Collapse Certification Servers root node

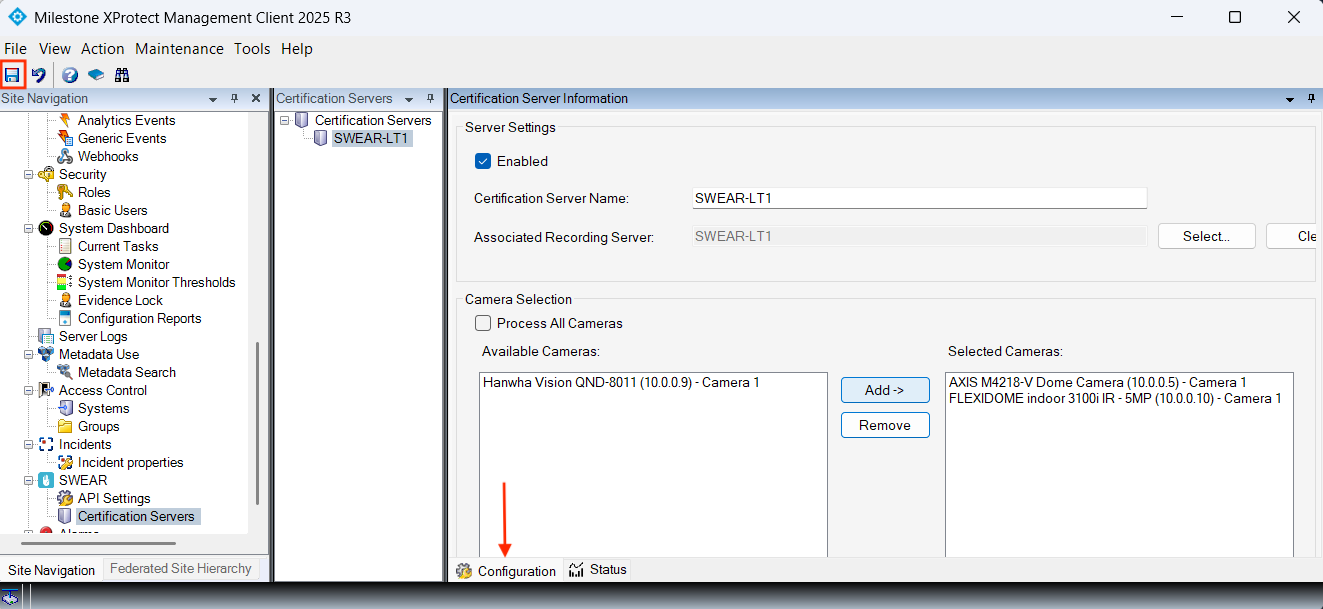click(285, 120)
